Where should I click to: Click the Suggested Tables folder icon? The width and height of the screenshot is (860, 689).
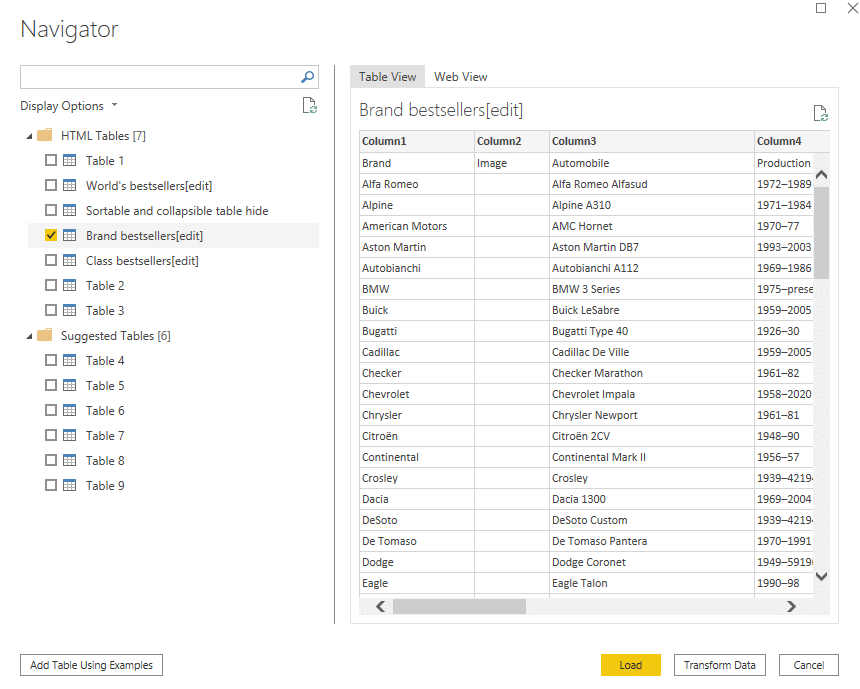click(45, 335)
